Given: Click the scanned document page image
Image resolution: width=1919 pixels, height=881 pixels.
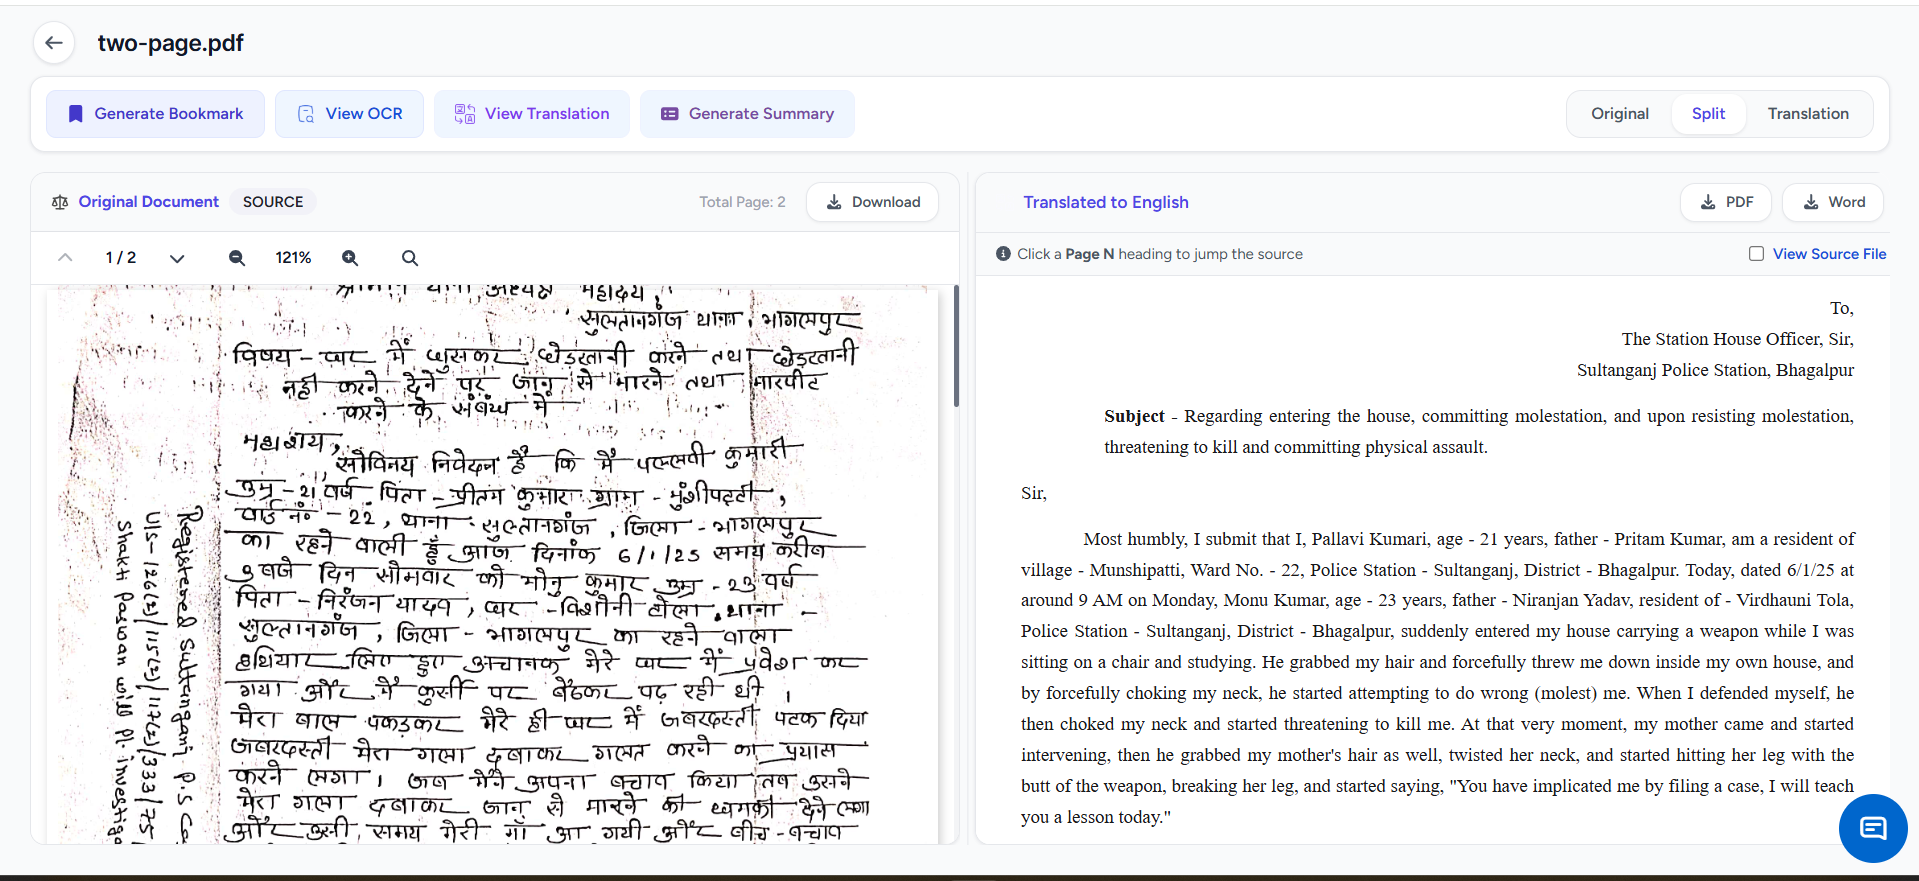Looking at the screenshot, I should (492, 565).
